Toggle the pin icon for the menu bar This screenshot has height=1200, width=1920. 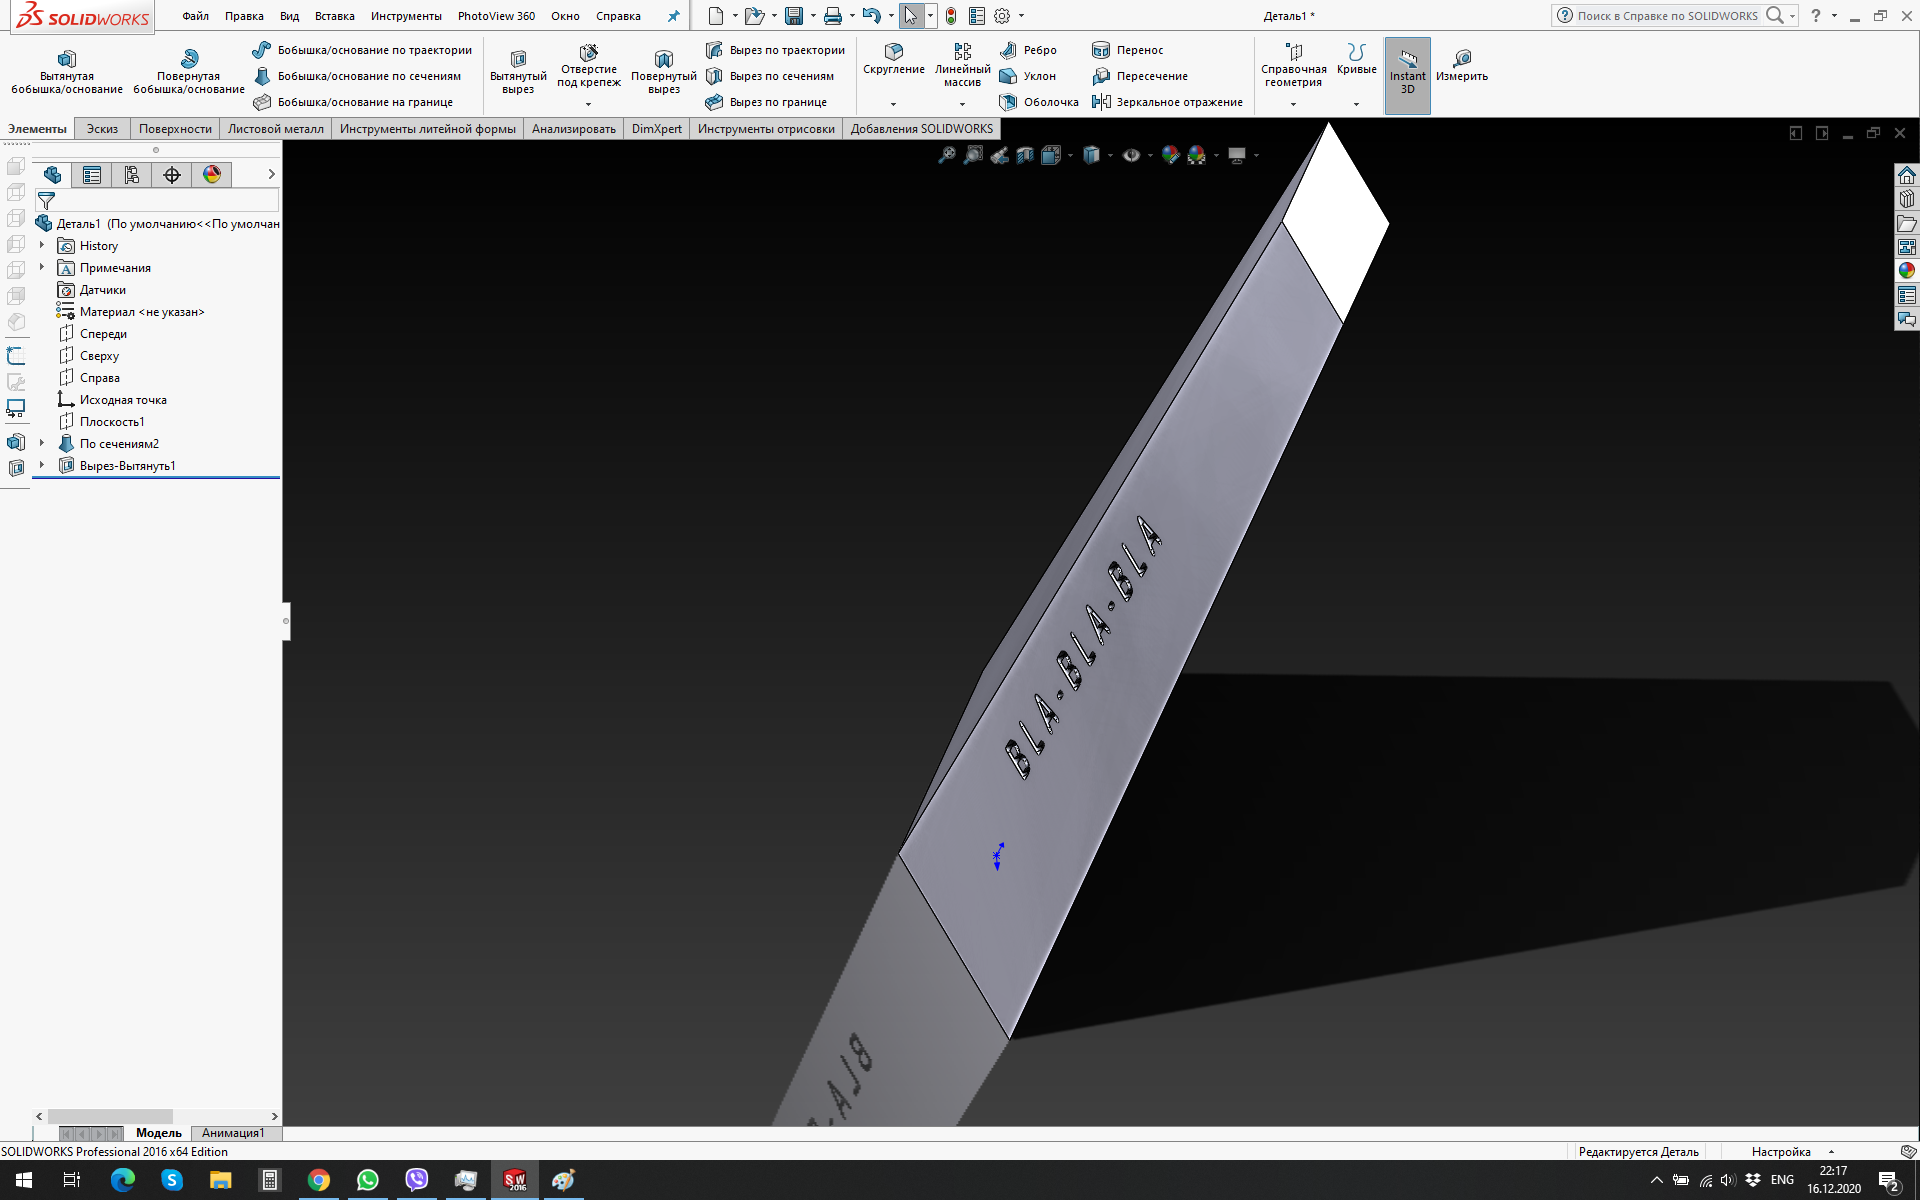point(673,16)
